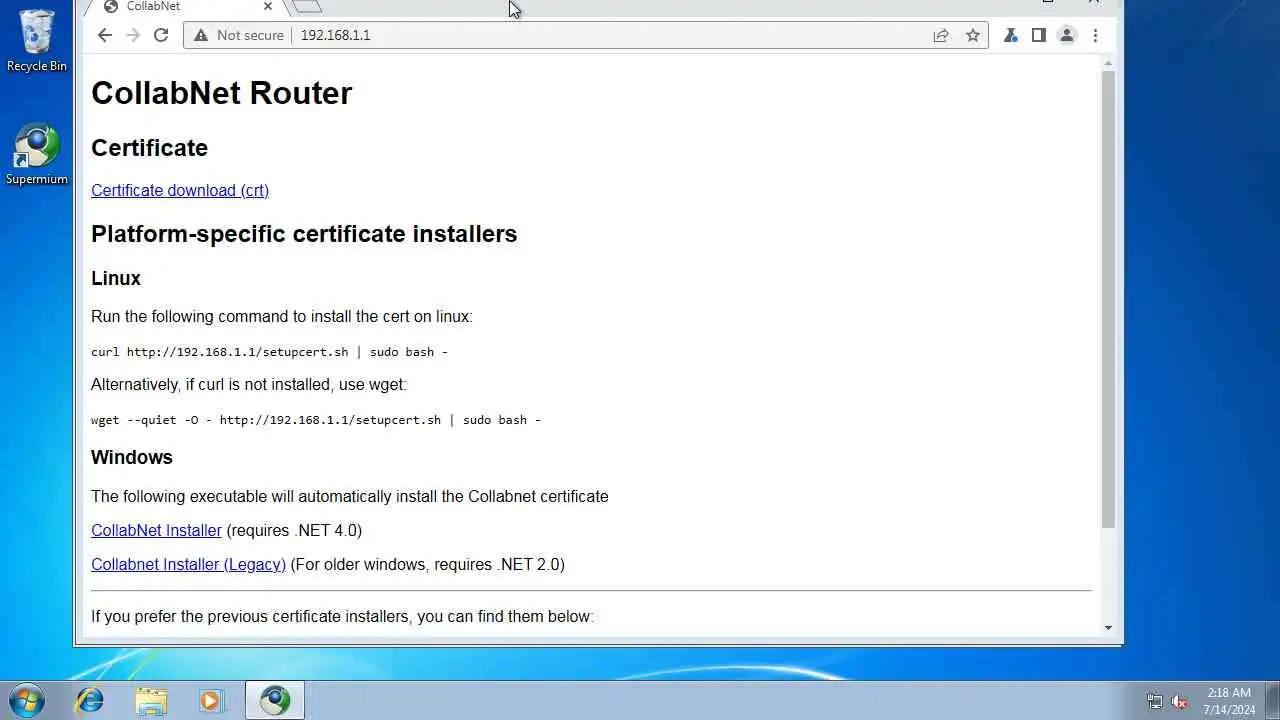Close the CollabNet tab
Viewport: 1280px width, 720px height.
pyautogui.click(x=268, y=6)
